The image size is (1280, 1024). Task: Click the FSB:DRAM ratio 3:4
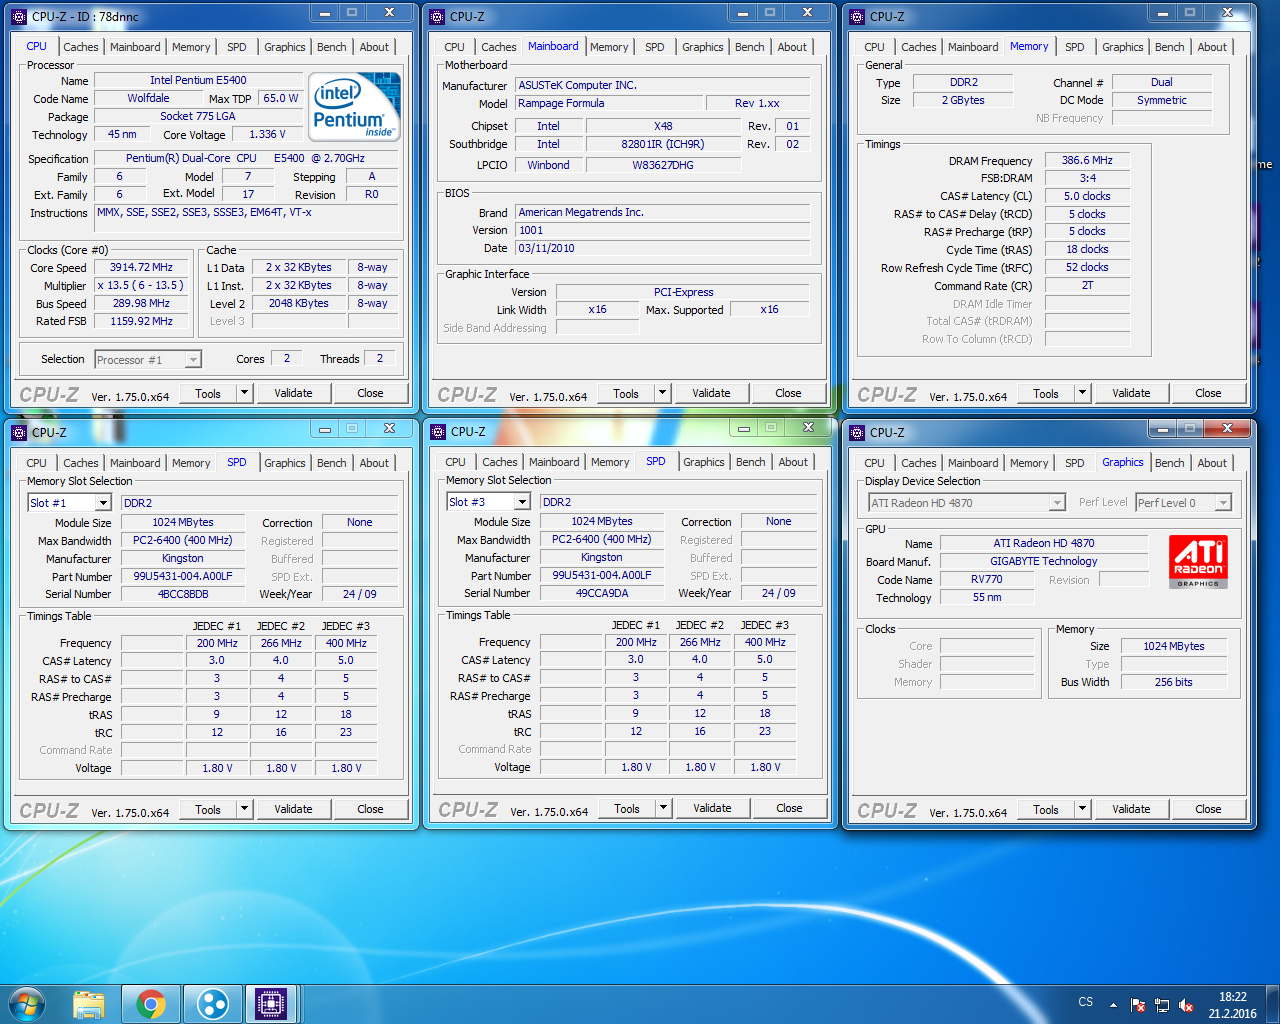[x=1087, y=178]
